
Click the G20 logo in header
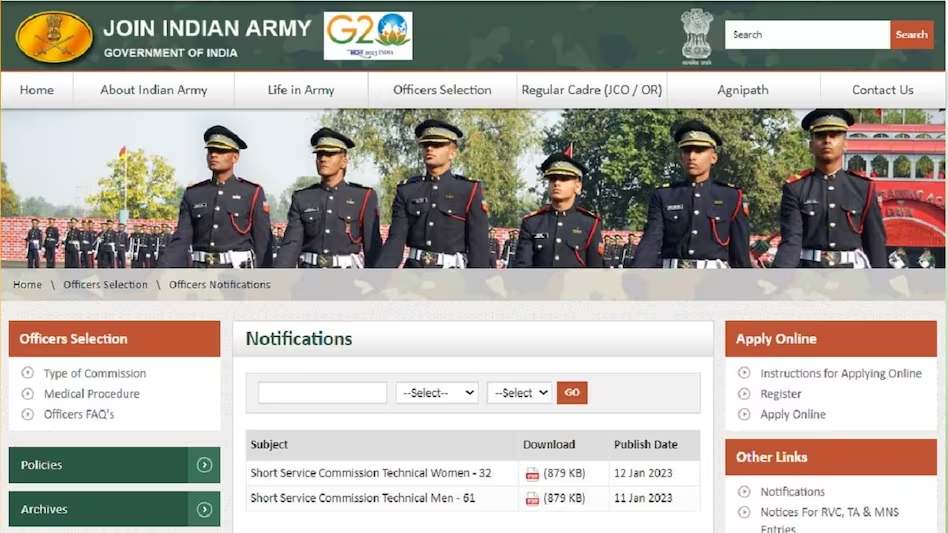point(368,36)
